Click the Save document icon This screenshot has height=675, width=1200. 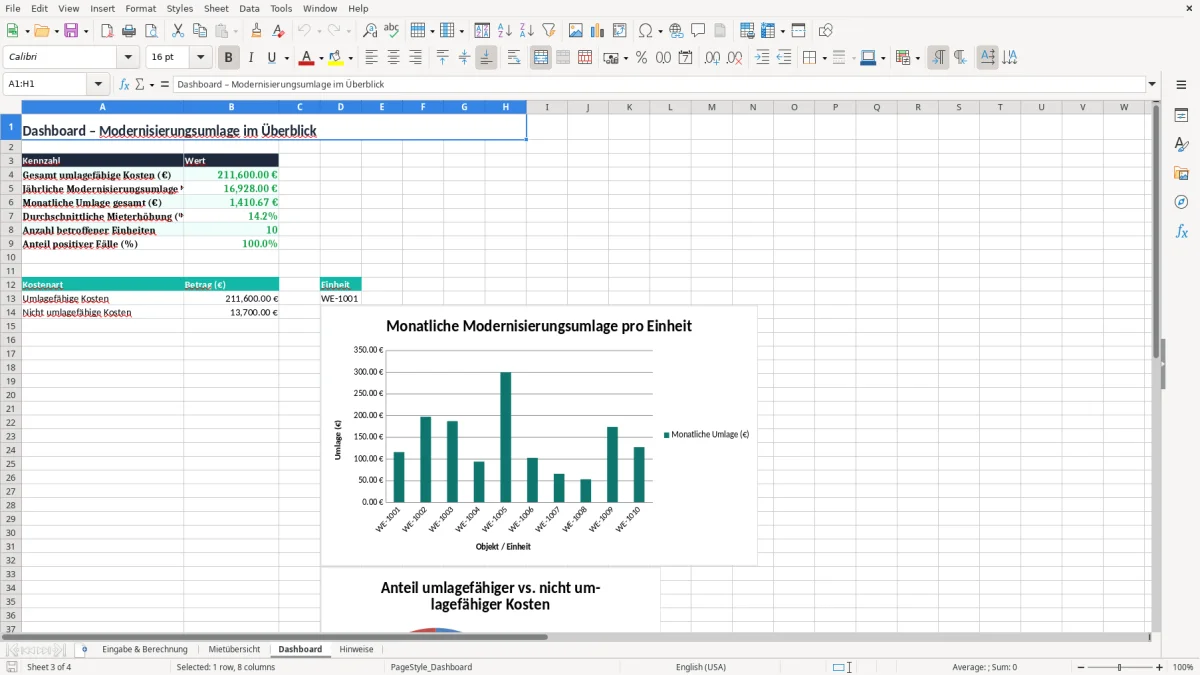coord(71,31)
